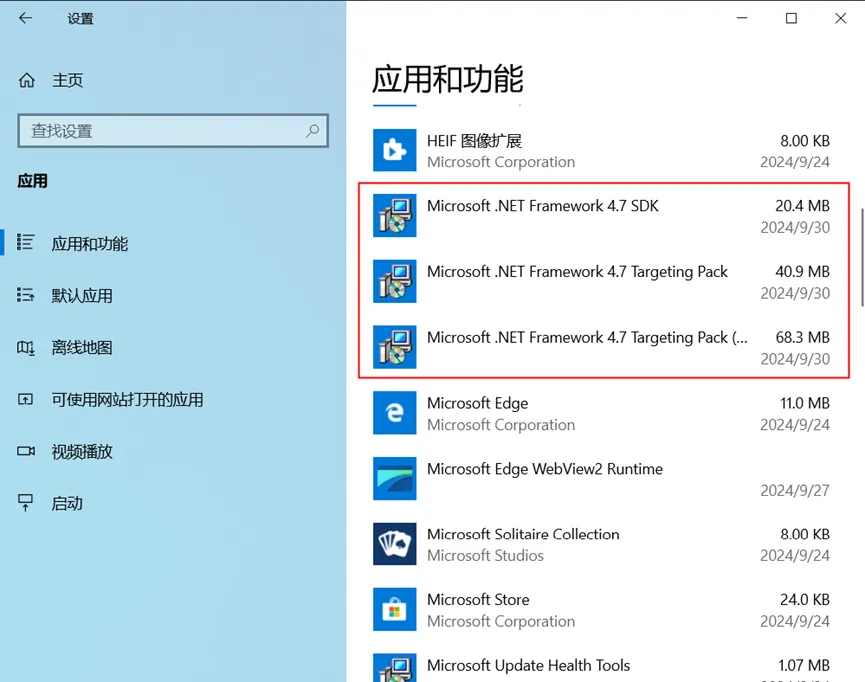The image size is (865, 682).
Task: Click icon of 68.3 MB Targeting Pack
Action: (394, 347)
